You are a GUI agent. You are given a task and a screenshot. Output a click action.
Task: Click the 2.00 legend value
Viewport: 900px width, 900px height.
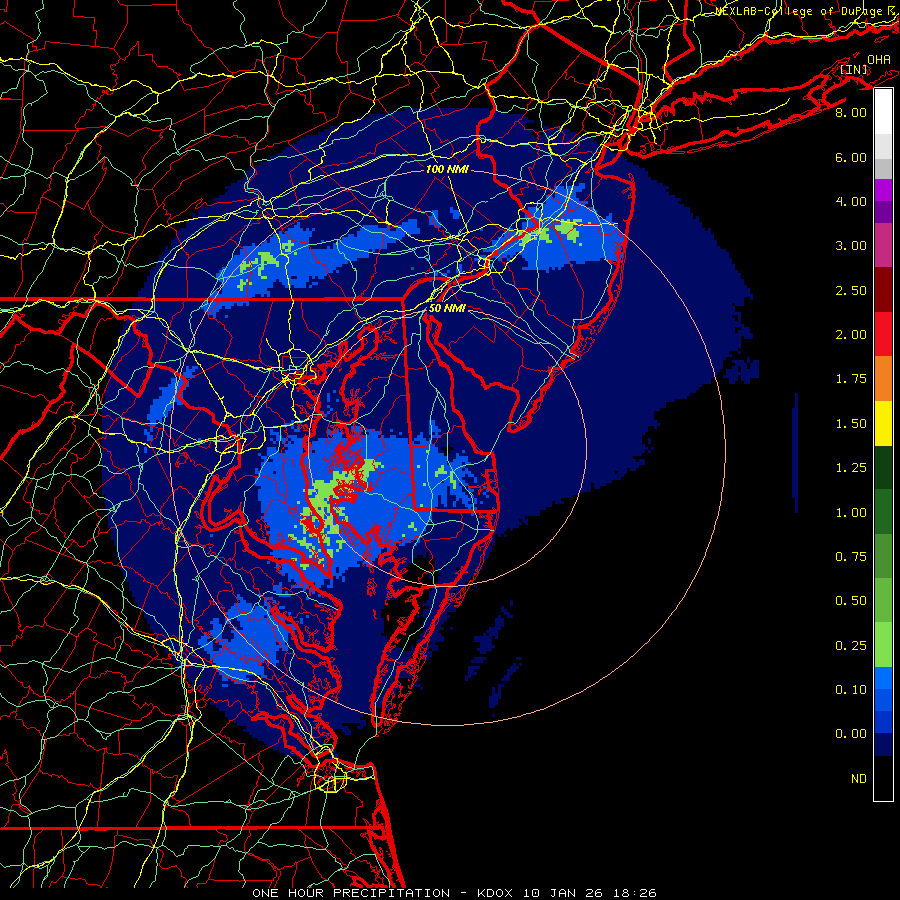click(851, 335)
